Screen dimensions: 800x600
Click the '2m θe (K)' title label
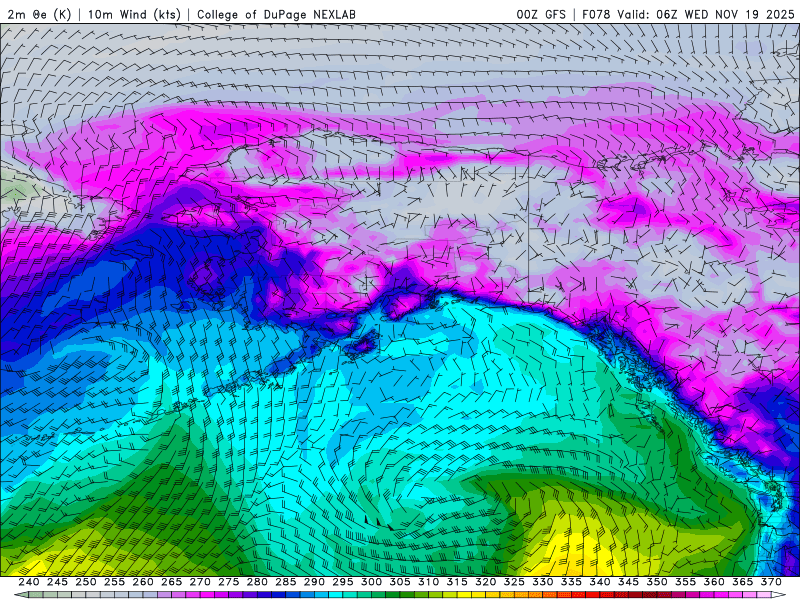tap(39, 14)
